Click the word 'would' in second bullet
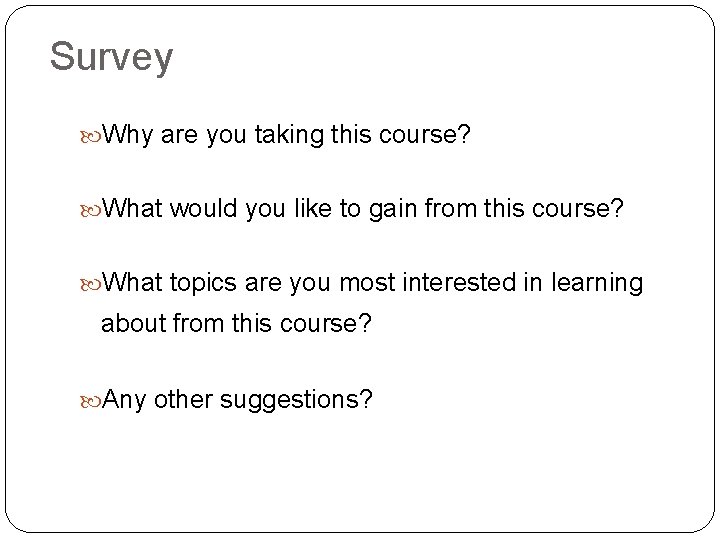Screen dimensions: 720x540 tap(202, 208)
